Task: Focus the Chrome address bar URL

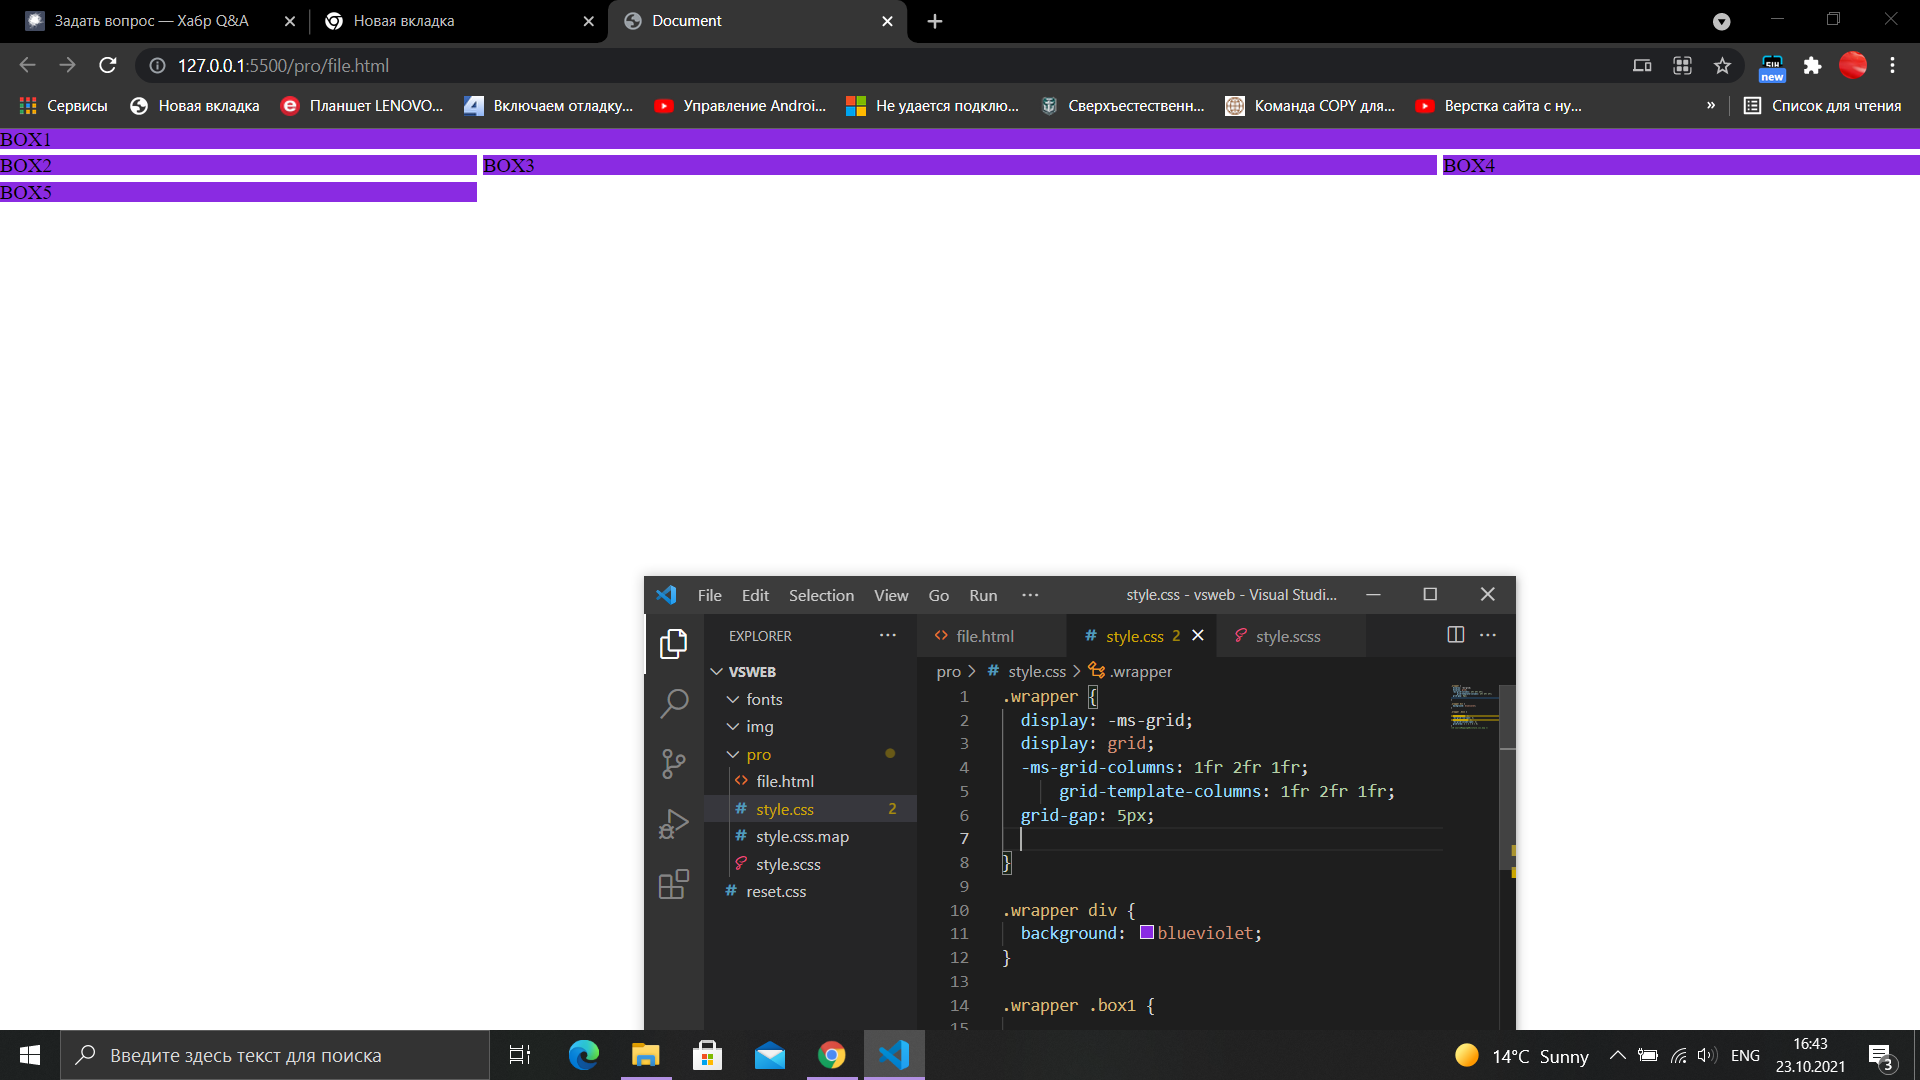Action: 283,65
